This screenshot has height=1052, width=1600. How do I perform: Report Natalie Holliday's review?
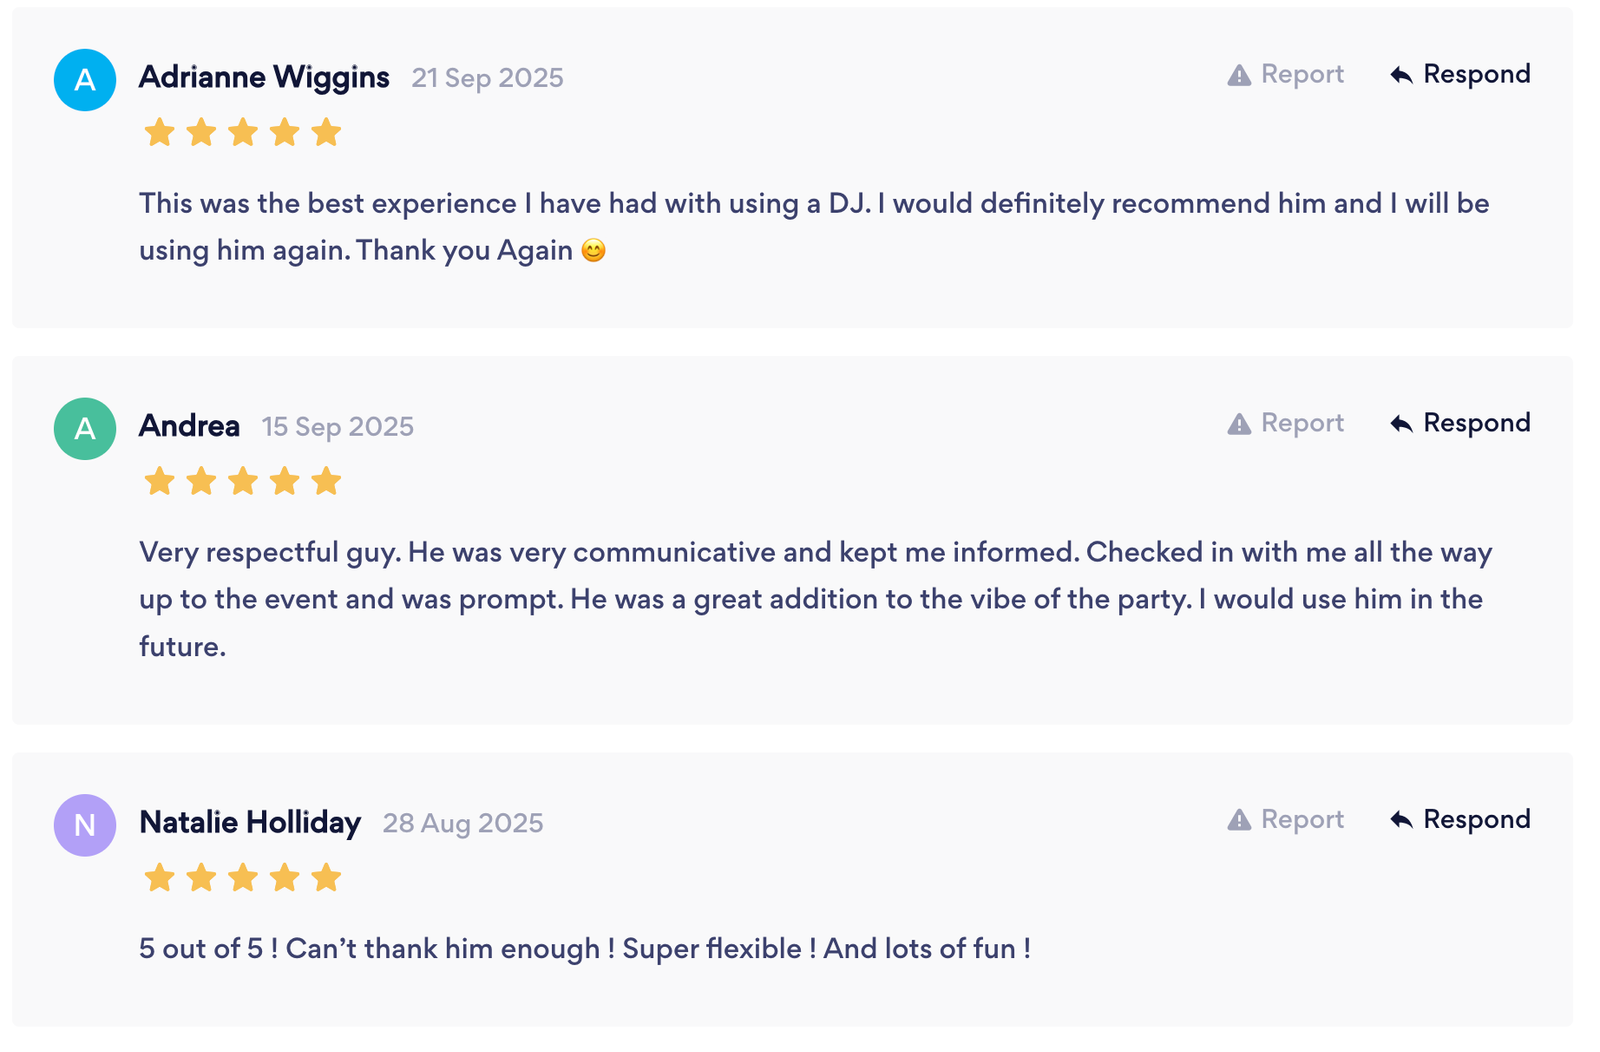coord(1301,820)
